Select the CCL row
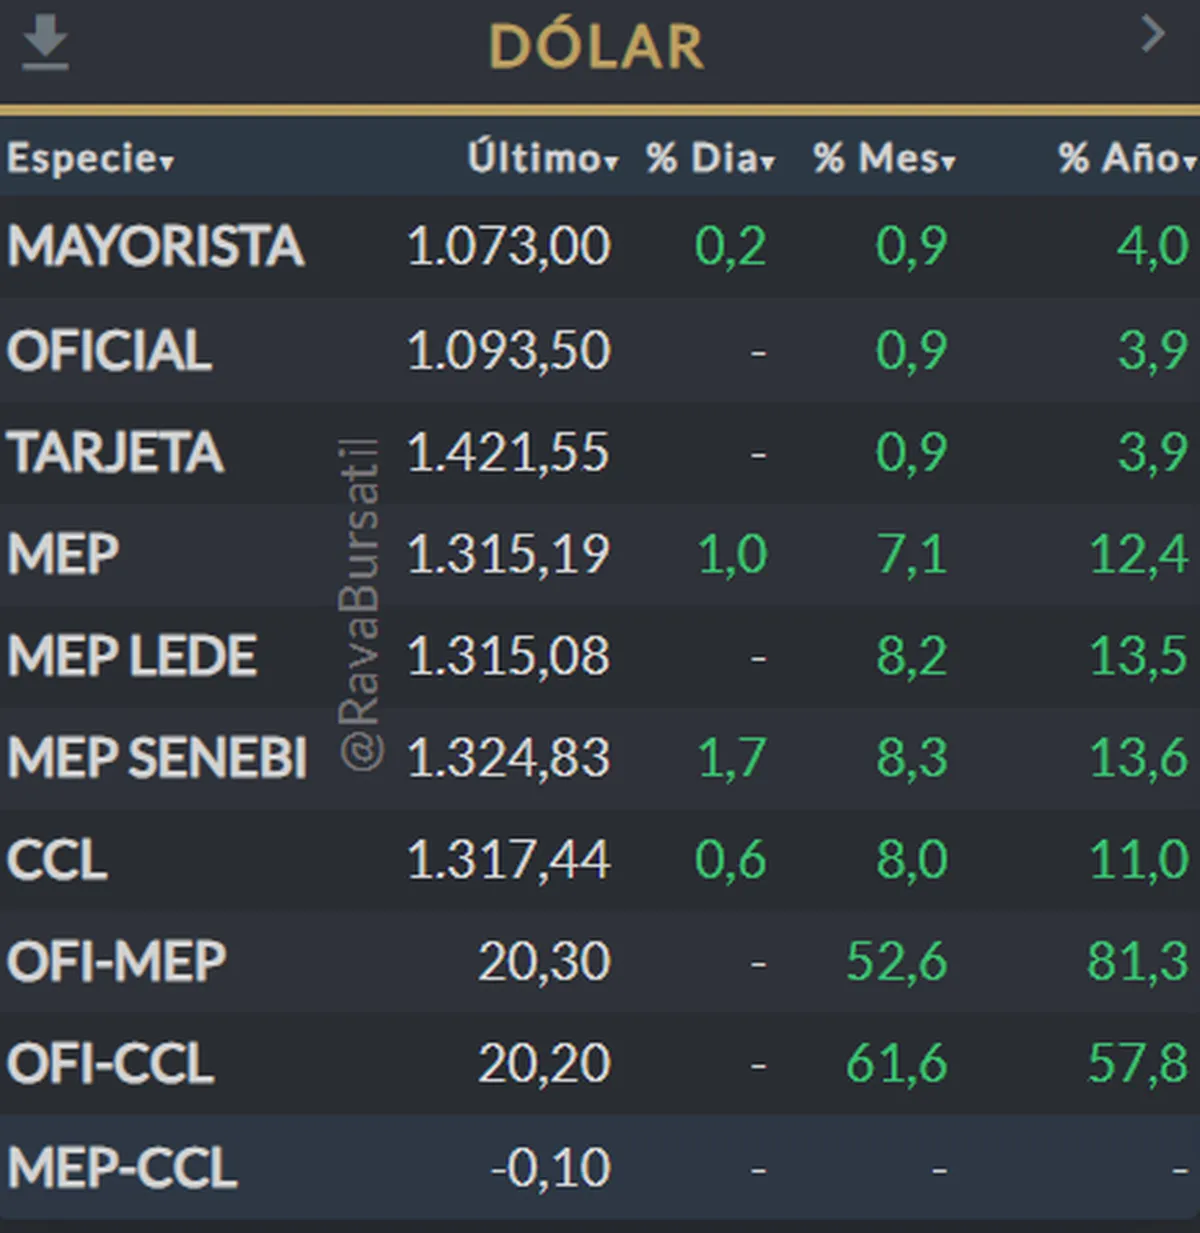Image resolution: width=1200 pixels, height=1233 pixels. [600, 860]
